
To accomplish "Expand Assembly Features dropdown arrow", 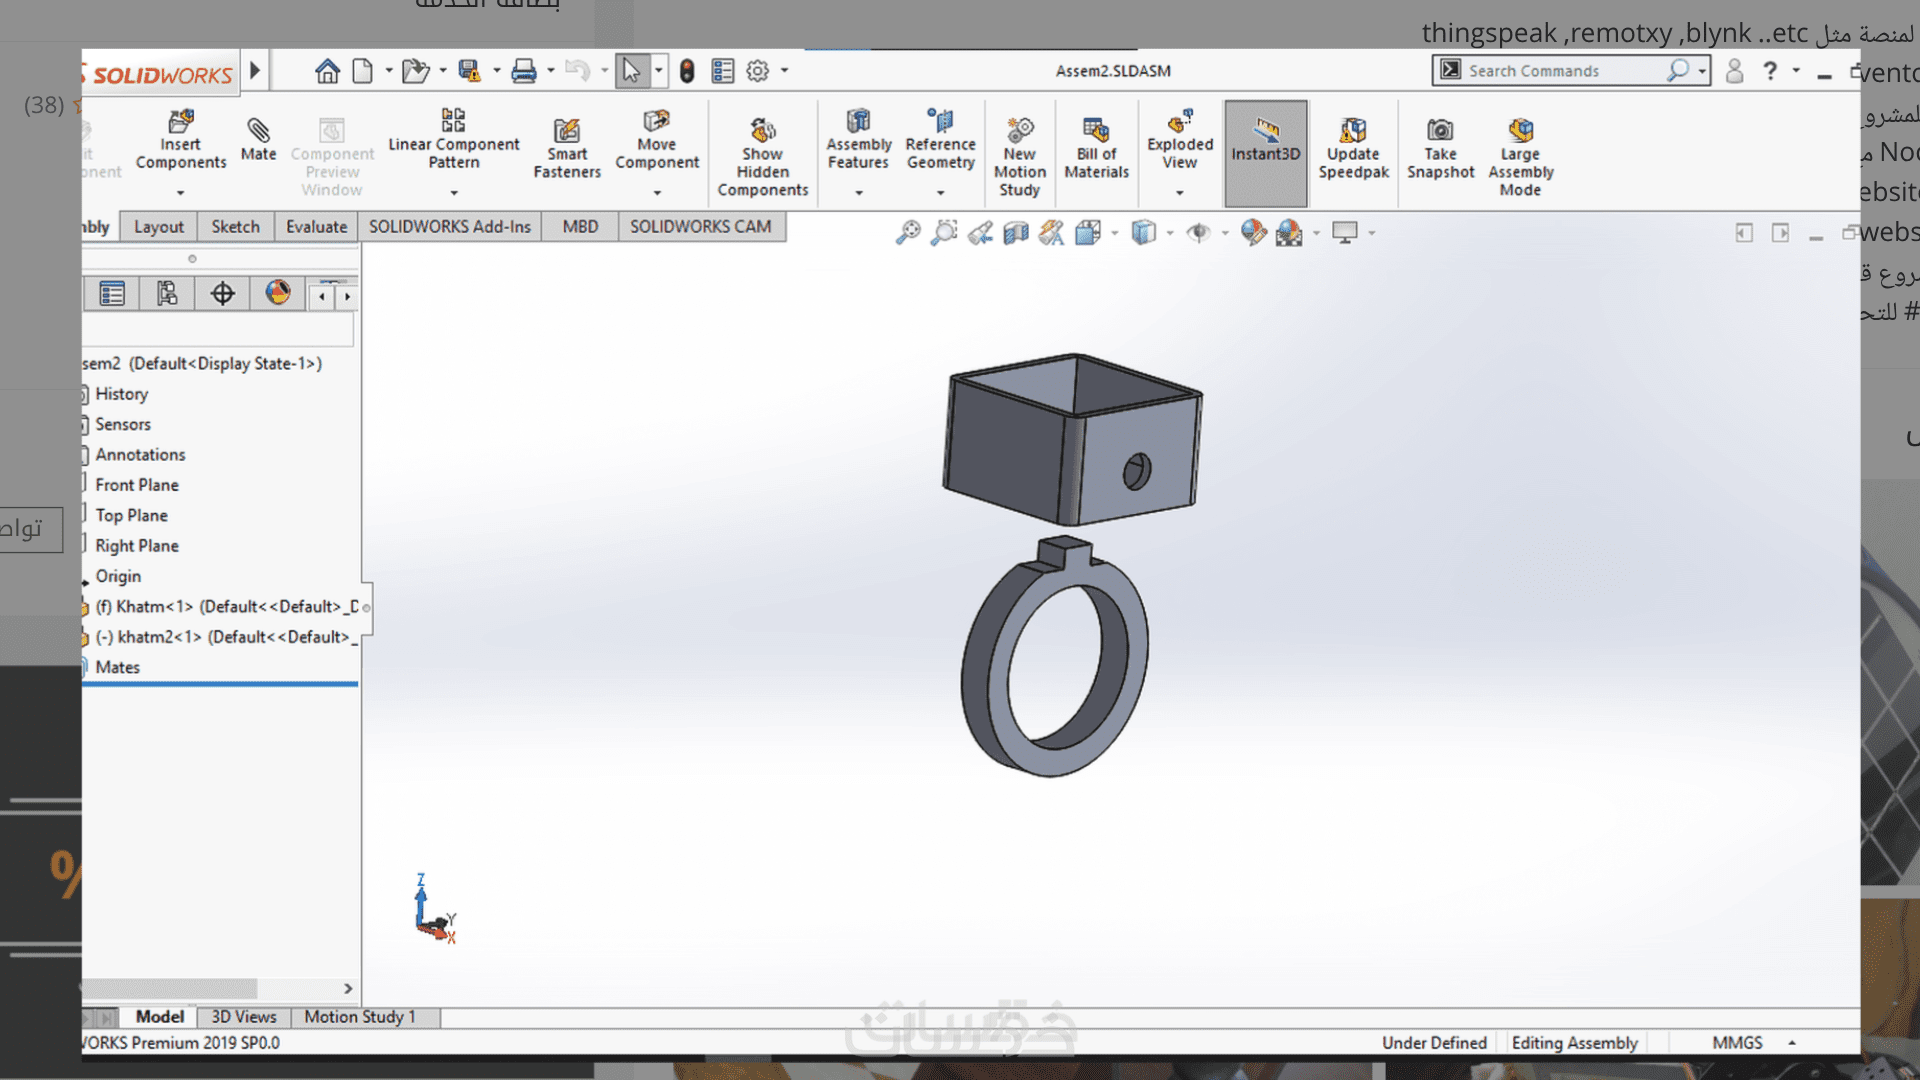I will click(x=858, y=192).
